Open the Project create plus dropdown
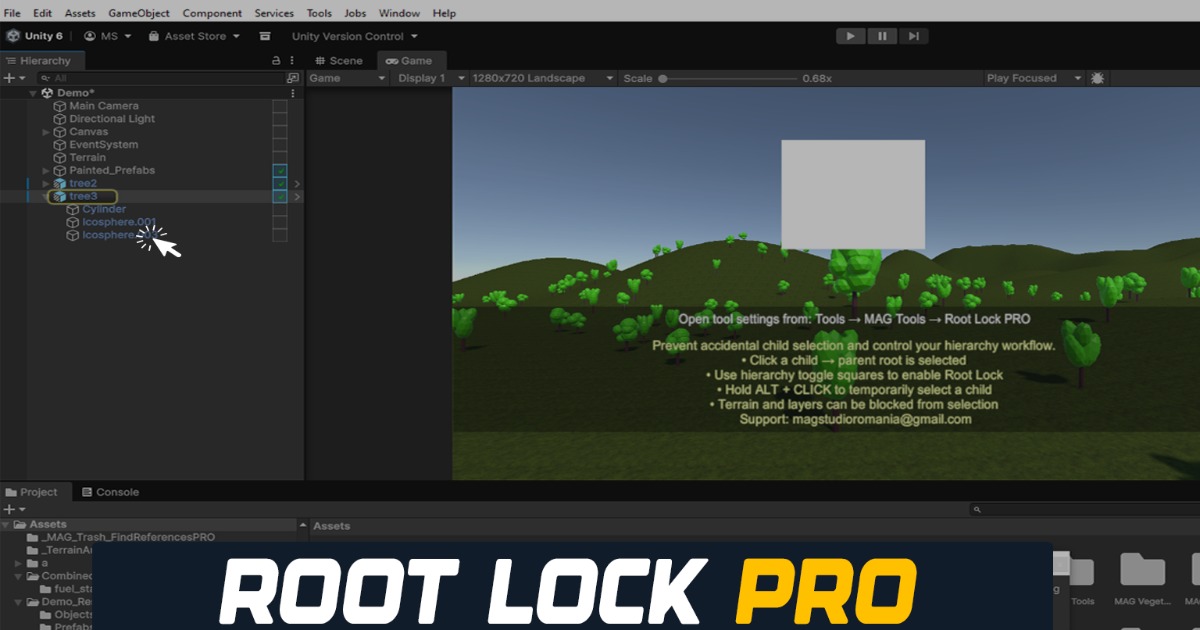This screenshot has height=630, width=1200. point(13,509)
